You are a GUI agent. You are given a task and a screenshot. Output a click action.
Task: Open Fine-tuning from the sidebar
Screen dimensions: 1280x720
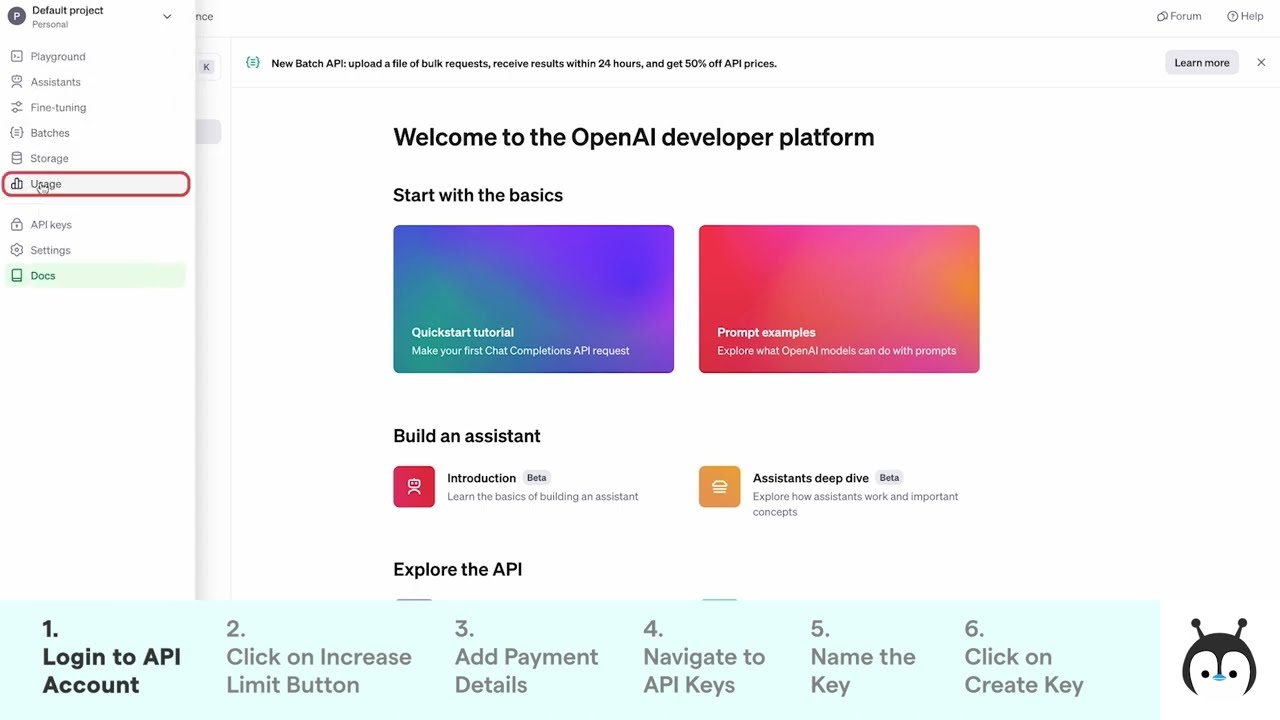96,107
